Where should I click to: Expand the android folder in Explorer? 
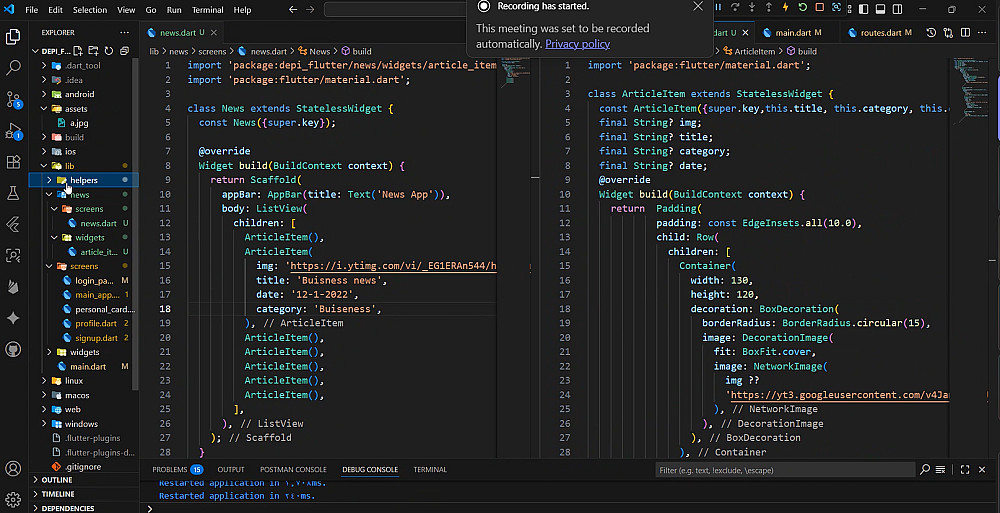[79, 94]
